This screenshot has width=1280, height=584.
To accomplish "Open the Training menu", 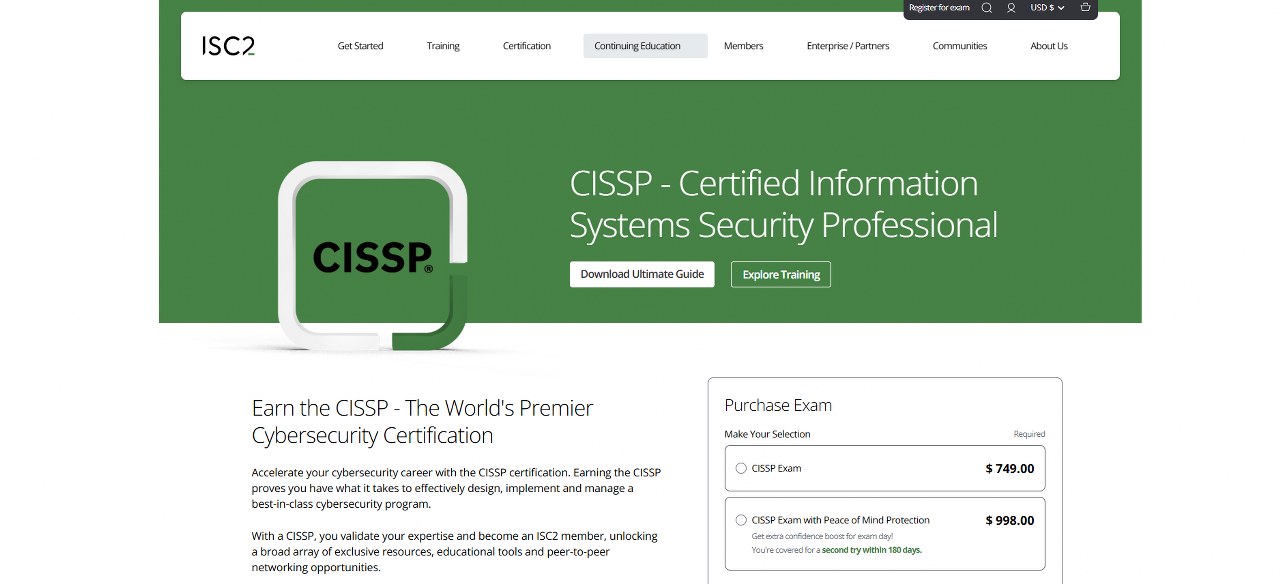I will pyautogui.click(x=443, y=46).
